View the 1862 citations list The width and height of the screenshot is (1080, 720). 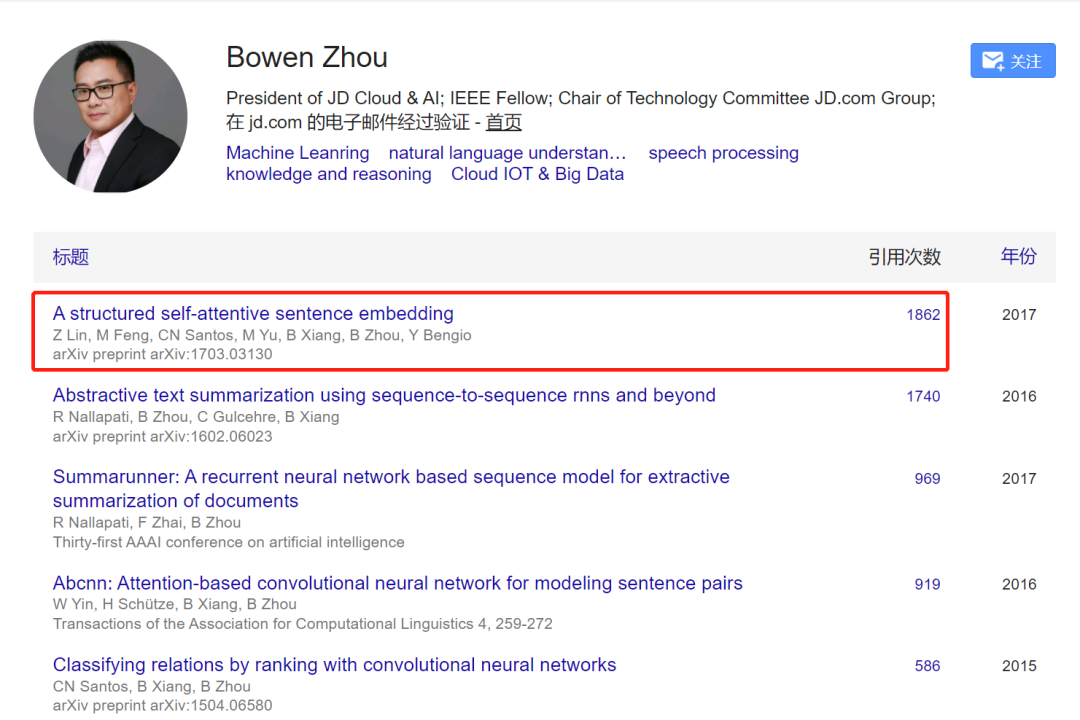tap(923, 315)
